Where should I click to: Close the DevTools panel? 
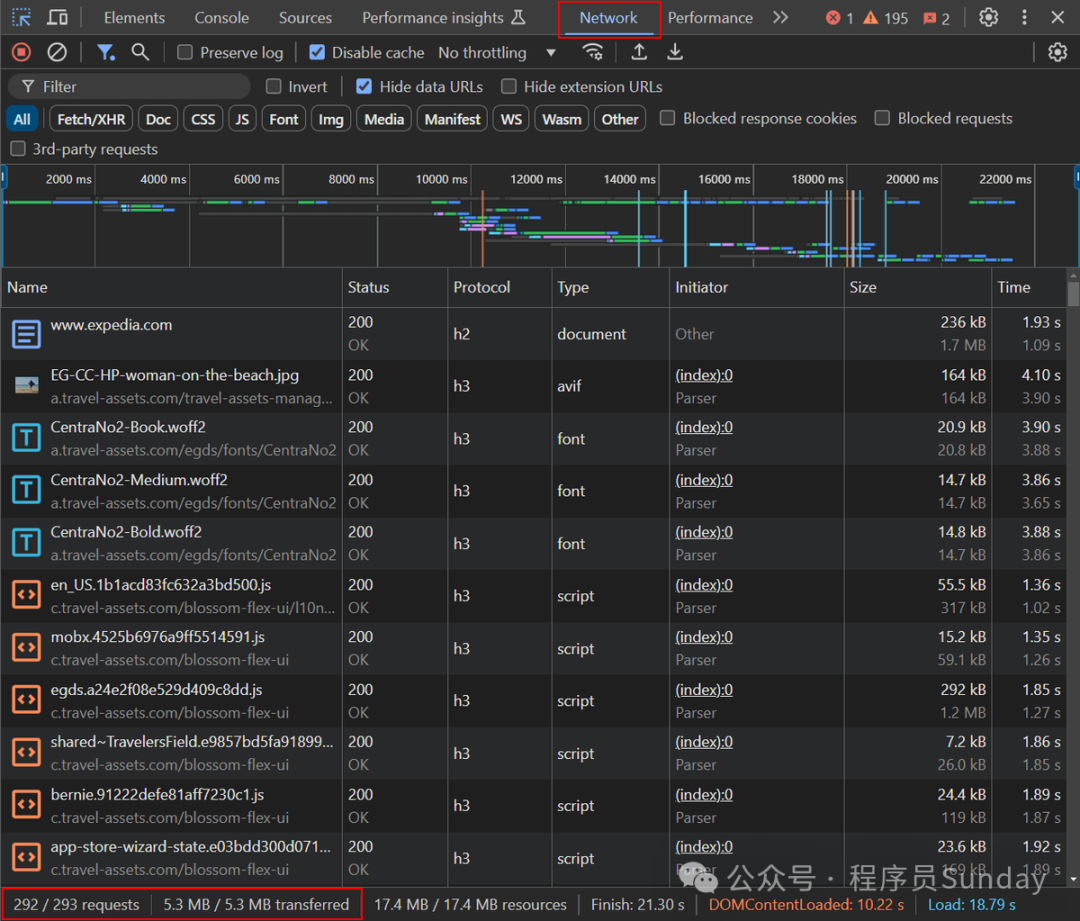coord(1058,17)
